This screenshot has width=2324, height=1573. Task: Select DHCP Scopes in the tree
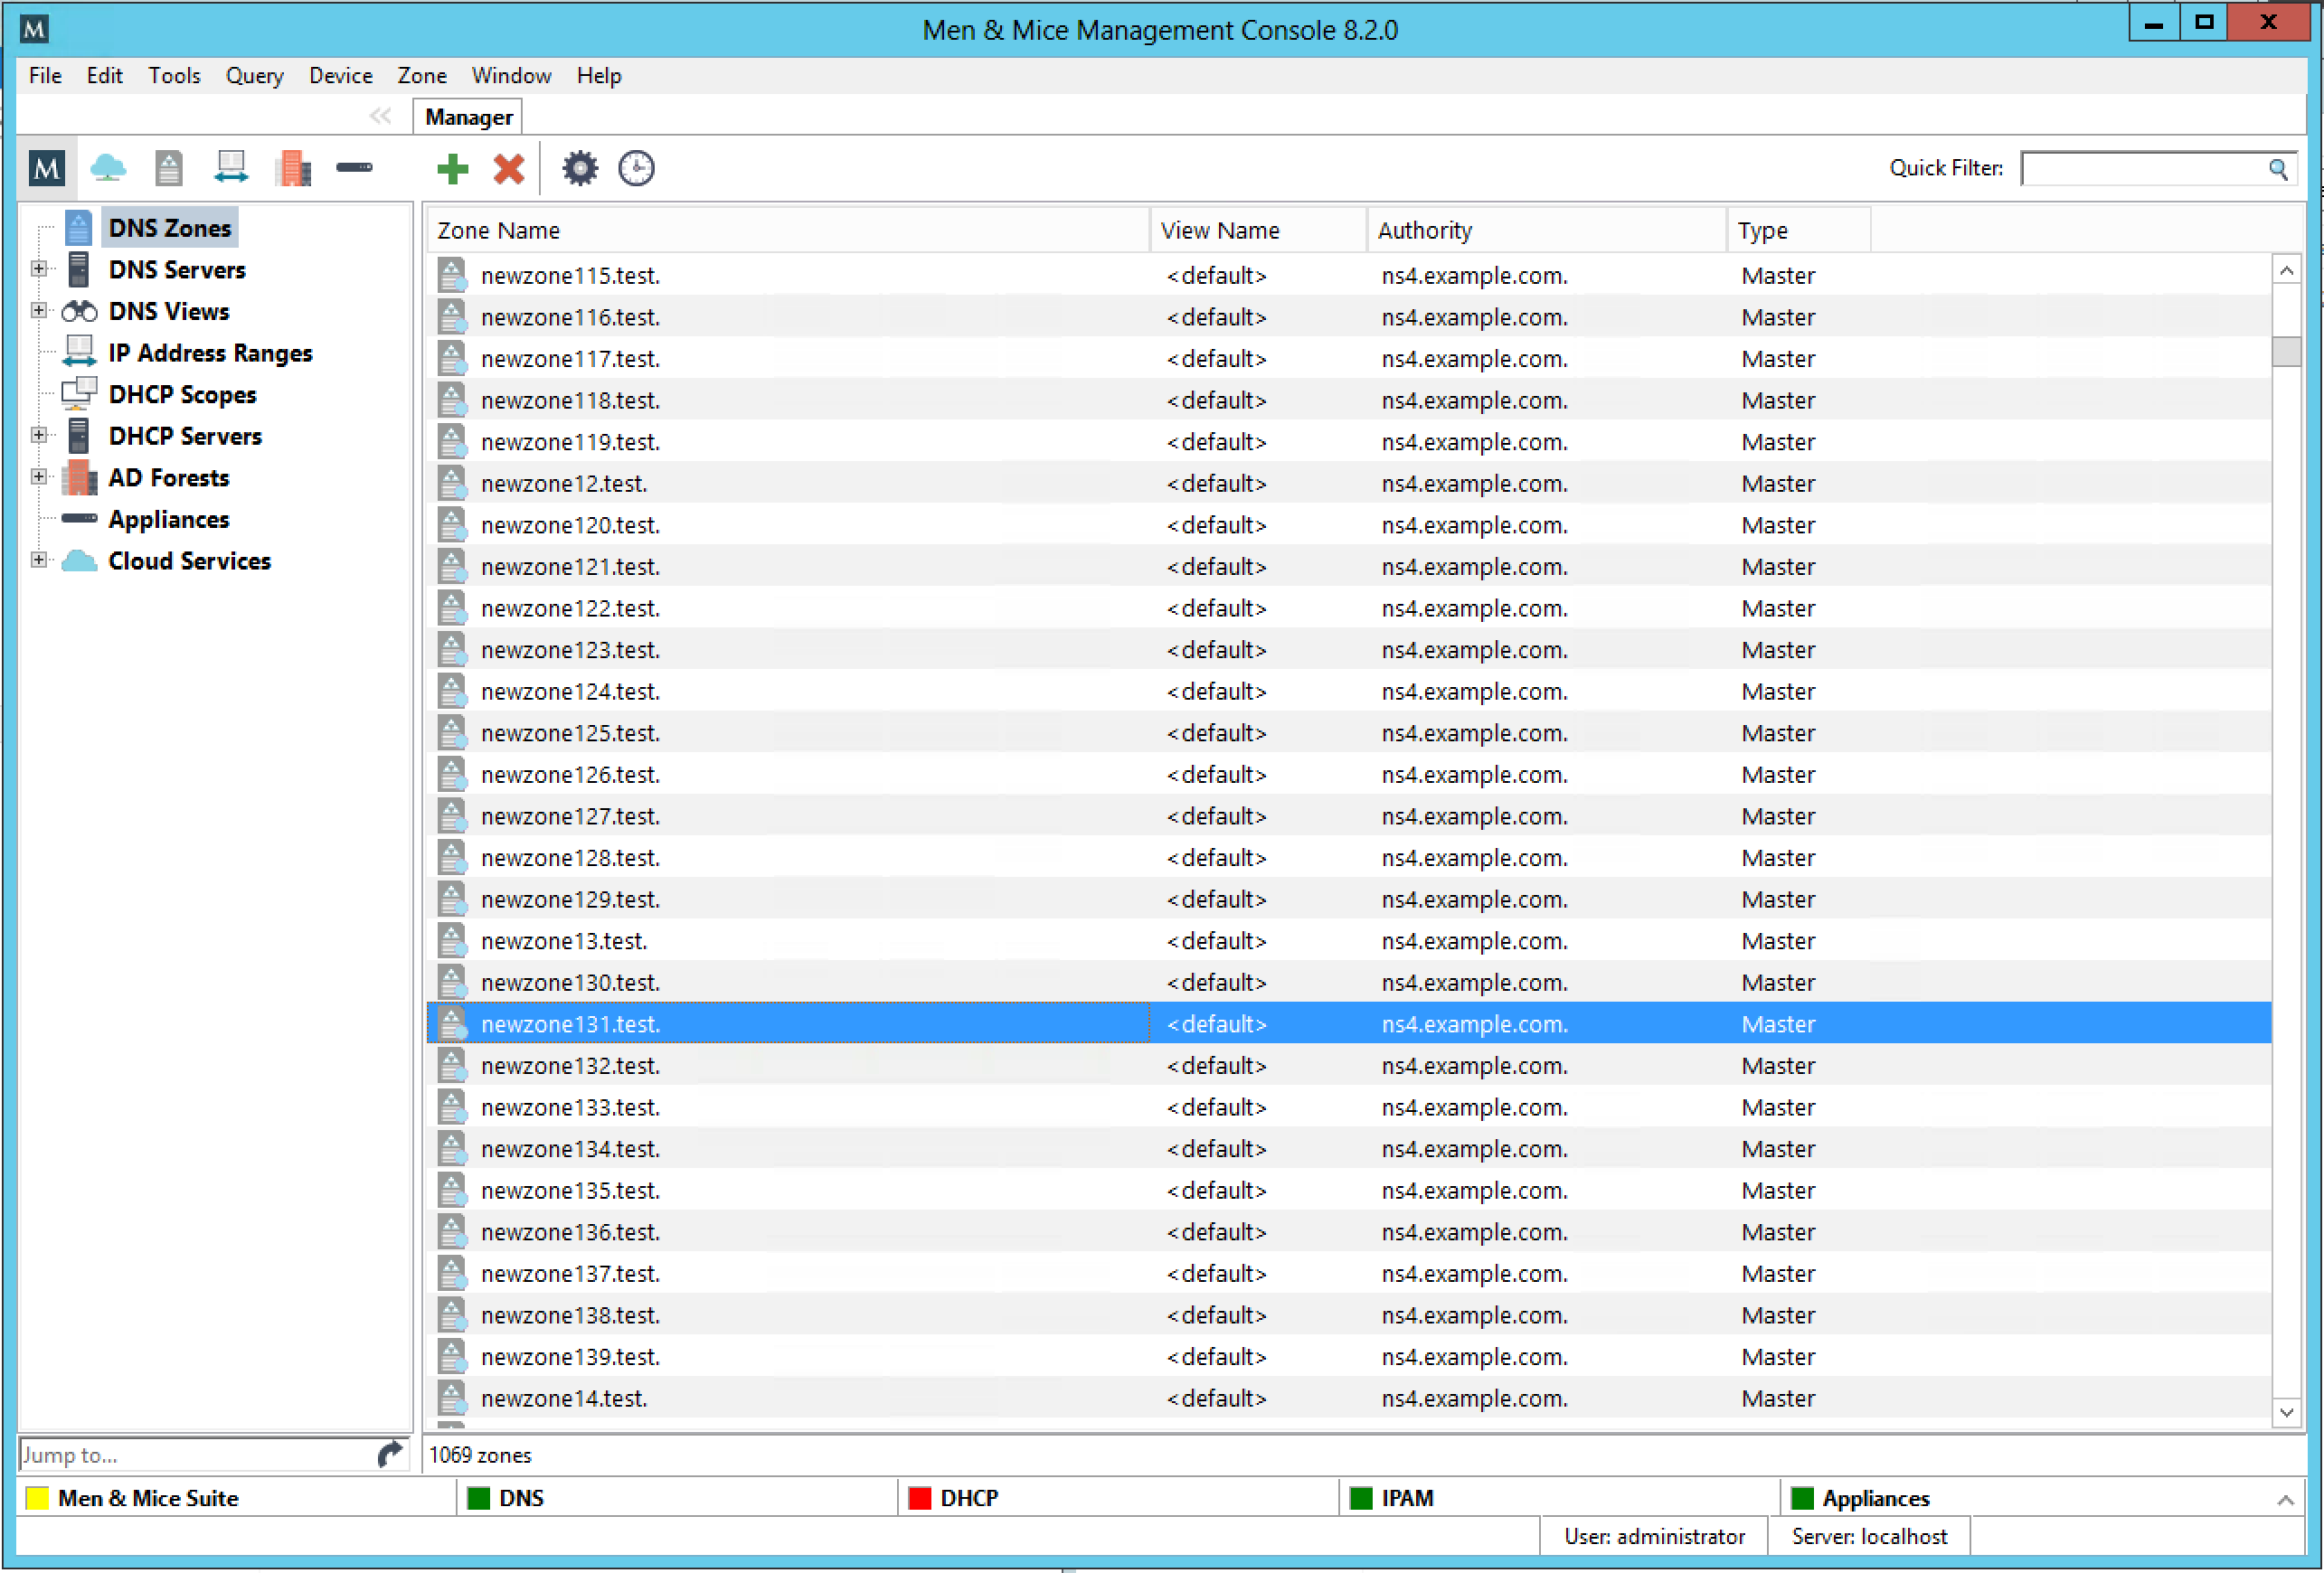click(x=182, y=395)
